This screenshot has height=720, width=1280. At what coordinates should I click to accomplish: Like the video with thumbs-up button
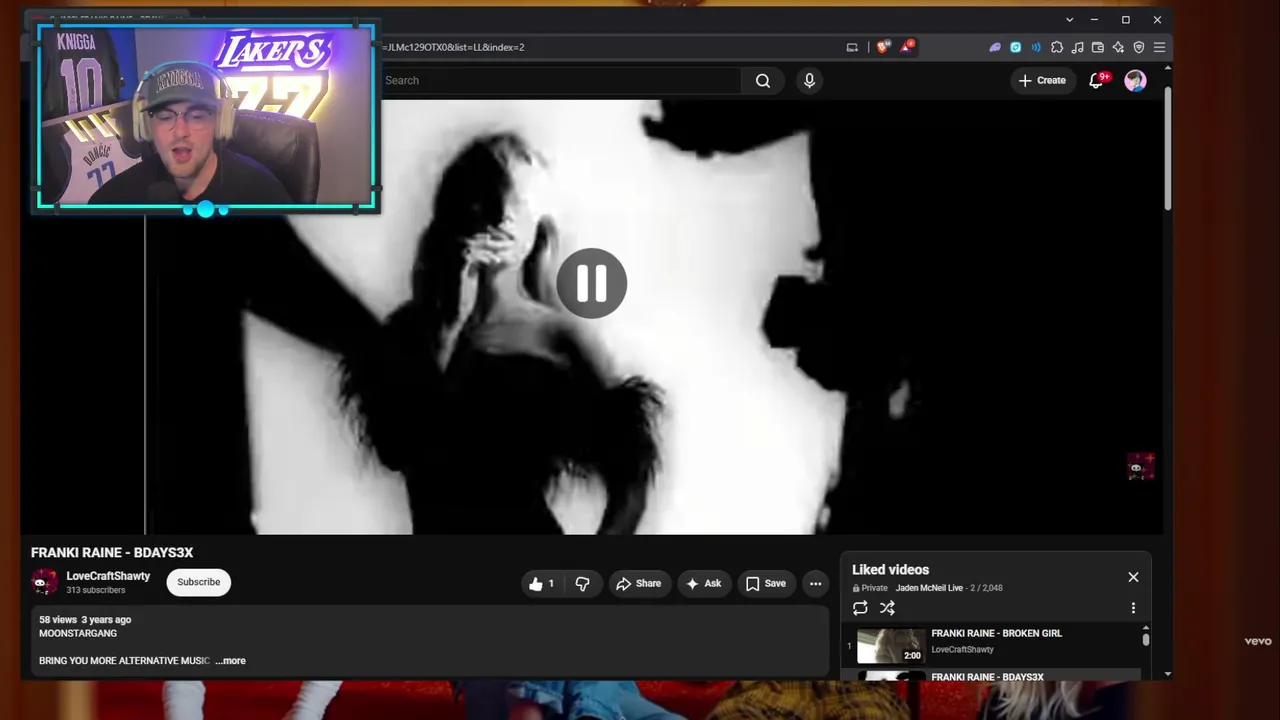(x=541, y=583)
